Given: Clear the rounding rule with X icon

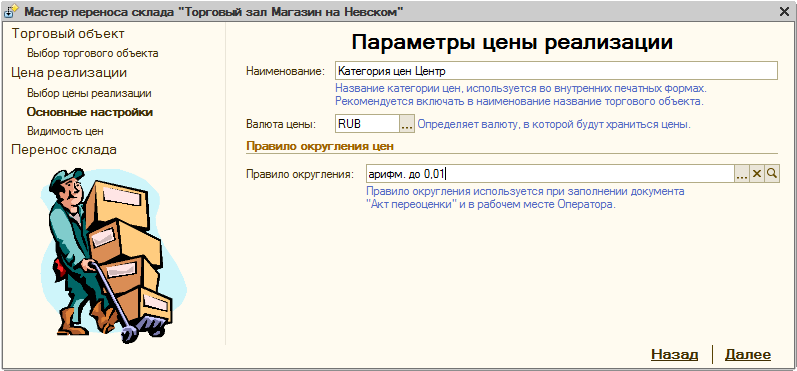Looking at the screenshot, I should click(x=757, y=174).
